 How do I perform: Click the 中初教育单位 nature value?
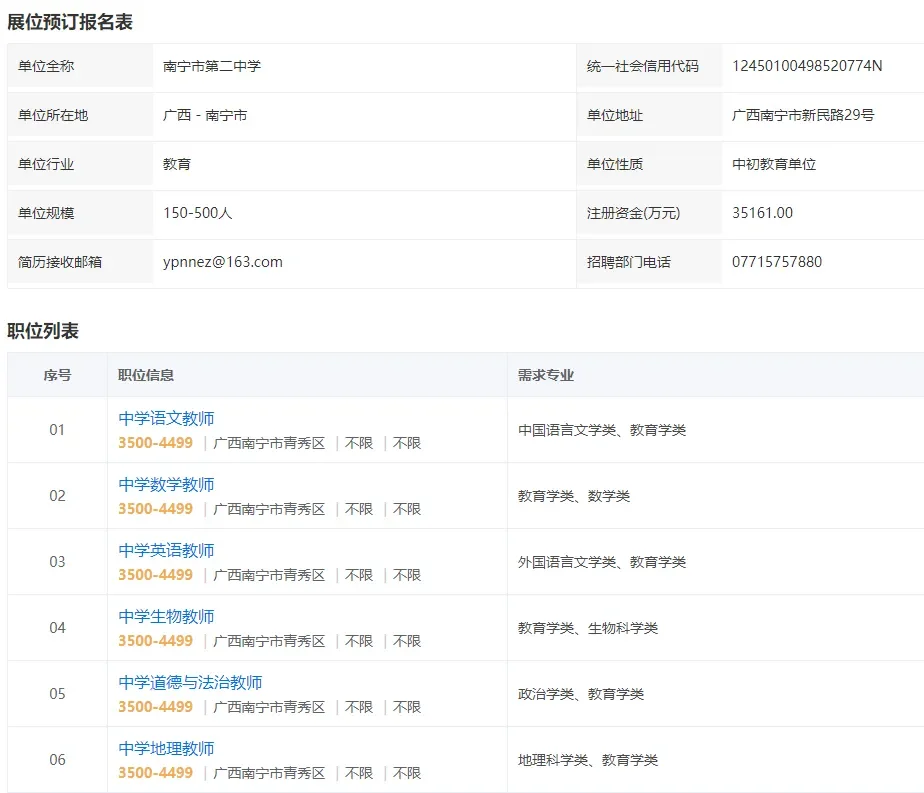click(774, 164)
